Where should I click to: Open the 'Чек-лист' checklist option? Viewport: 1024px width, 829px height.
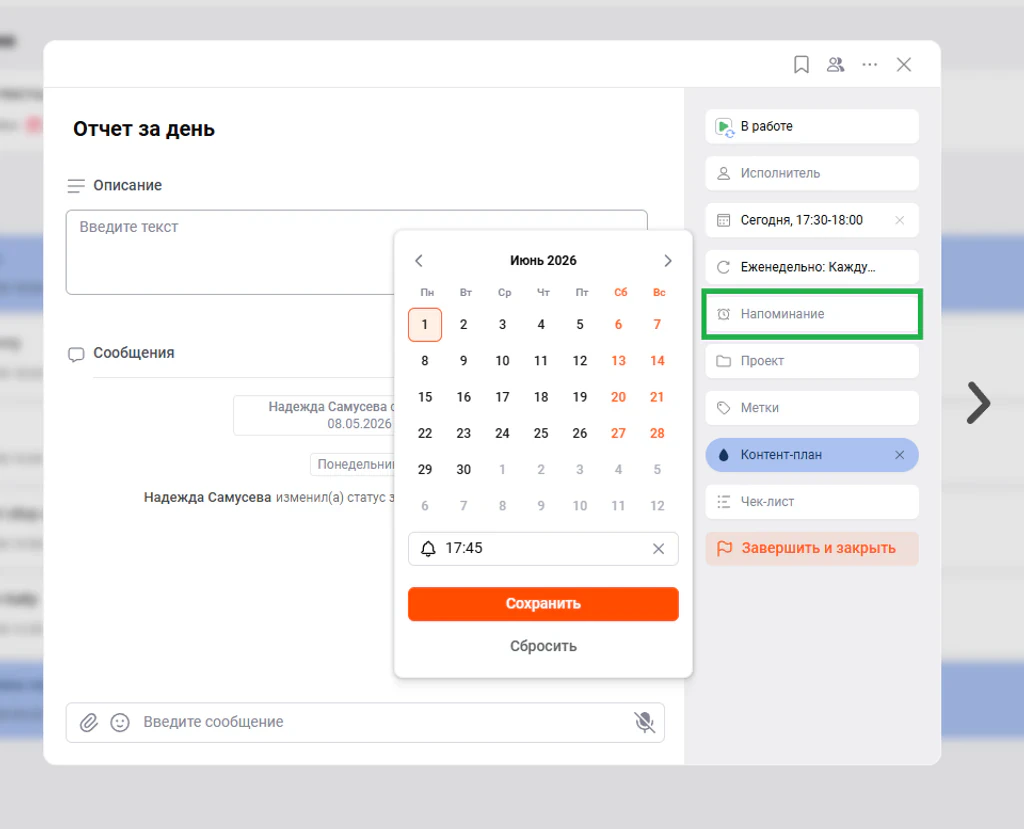pos(812,502)
